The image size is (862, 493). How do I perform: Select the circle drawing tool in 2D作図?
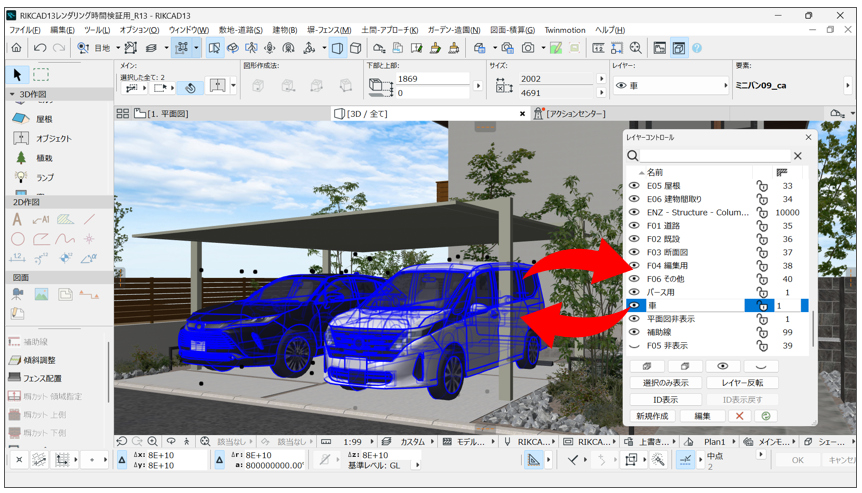pos(18,239)
